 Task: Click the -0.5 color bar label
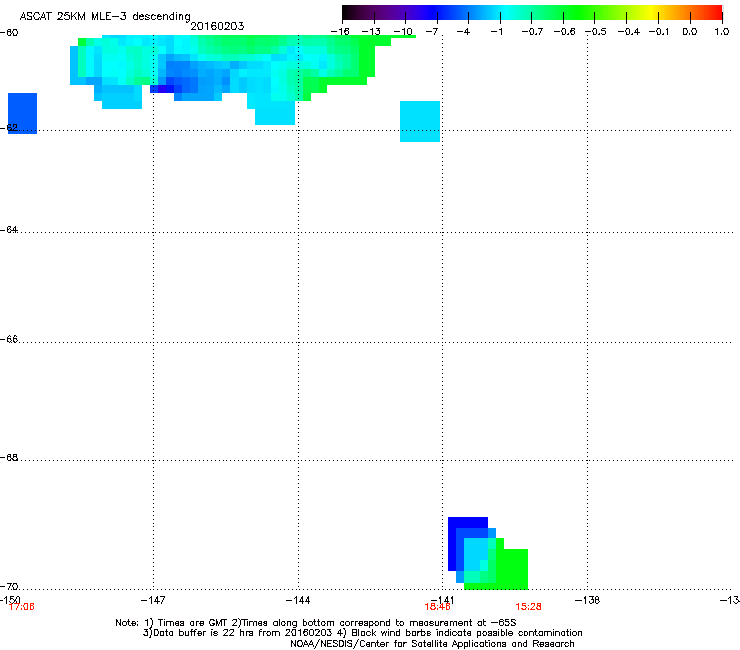tap(596, 32)
